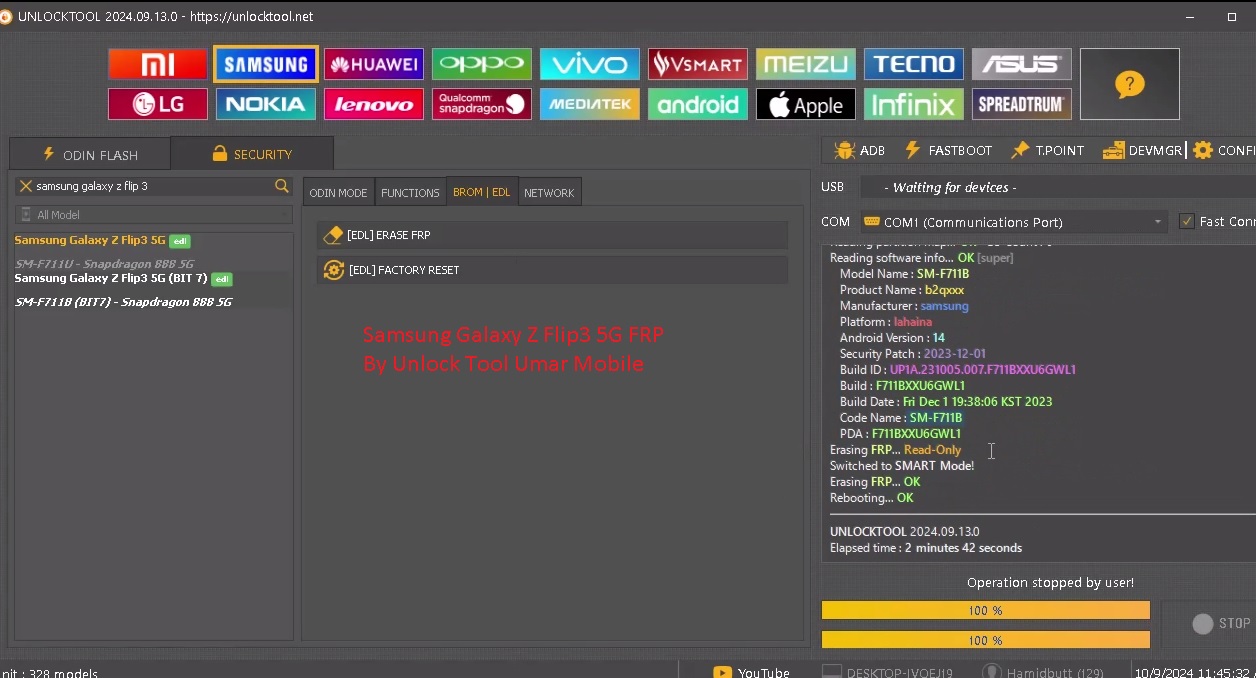Open the USB waiting for devices dropdown

point(1057,187)
